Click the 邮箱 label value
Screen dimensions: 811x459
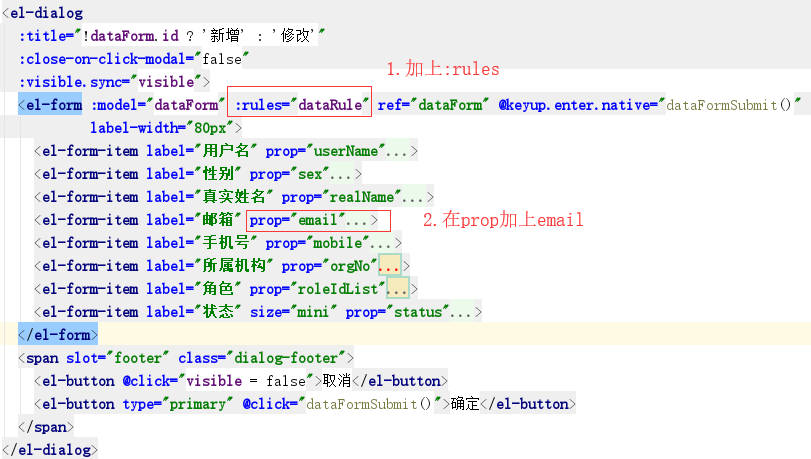(218, 220)
